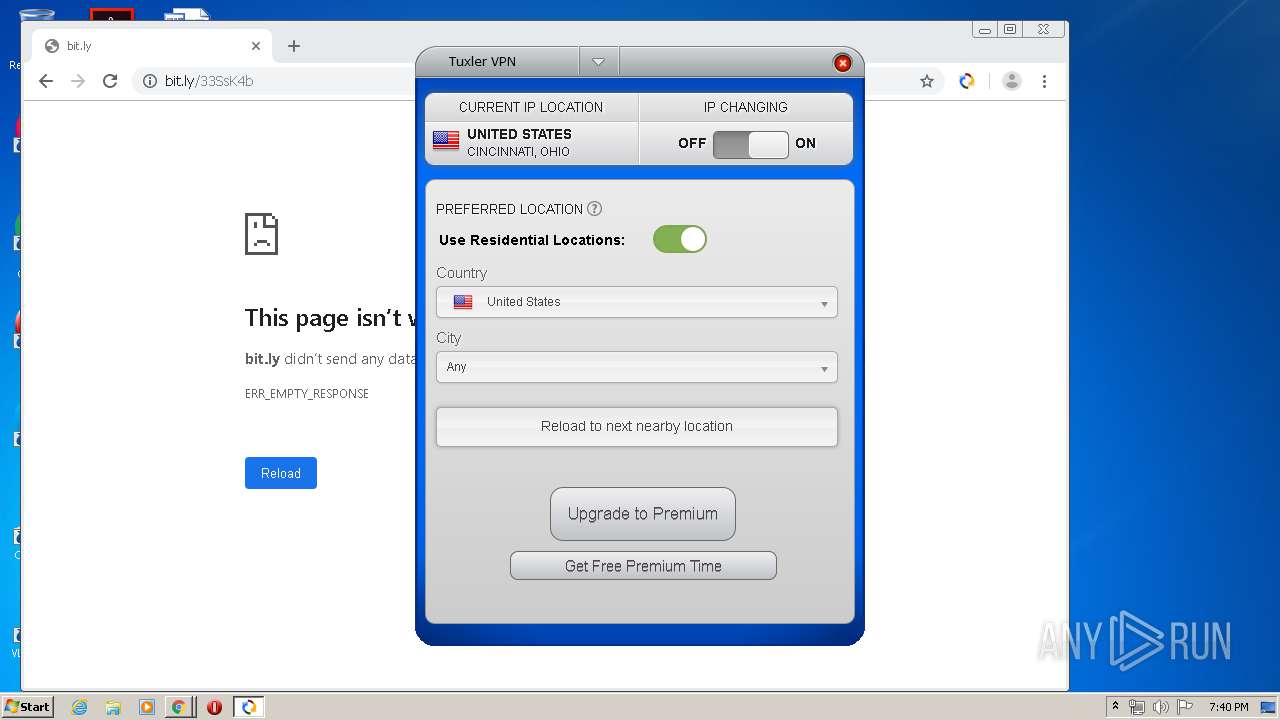Select the bit.ly tab
The image size is (1280, 720).
(152, 46)
